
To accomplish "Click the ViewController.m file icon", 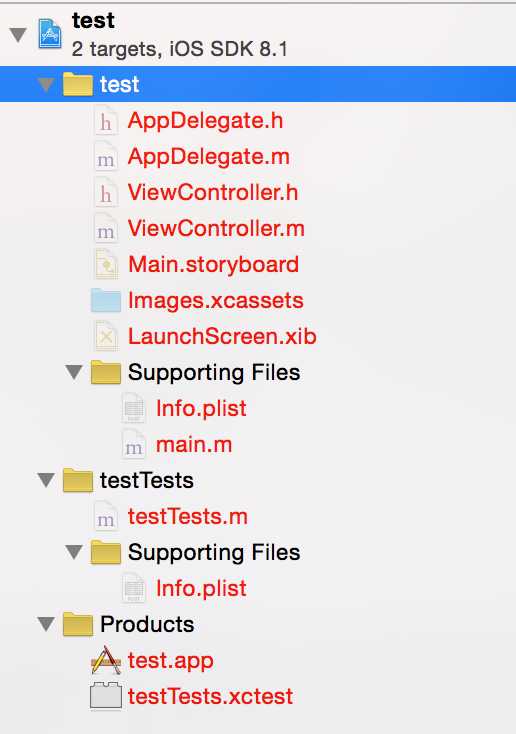I will click(106, 229).
